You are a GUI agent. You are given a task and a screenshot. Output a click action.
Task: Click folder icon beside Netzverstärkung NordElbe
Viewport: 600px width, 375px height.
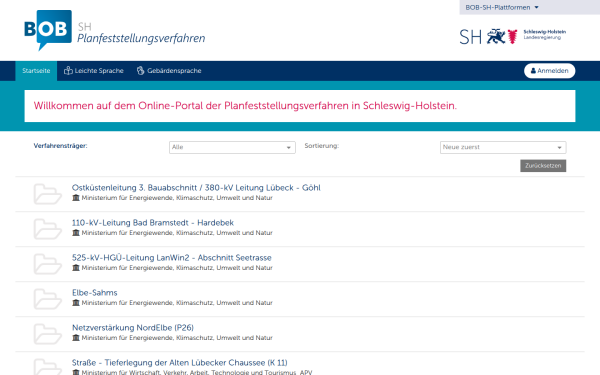coord(47,334)
